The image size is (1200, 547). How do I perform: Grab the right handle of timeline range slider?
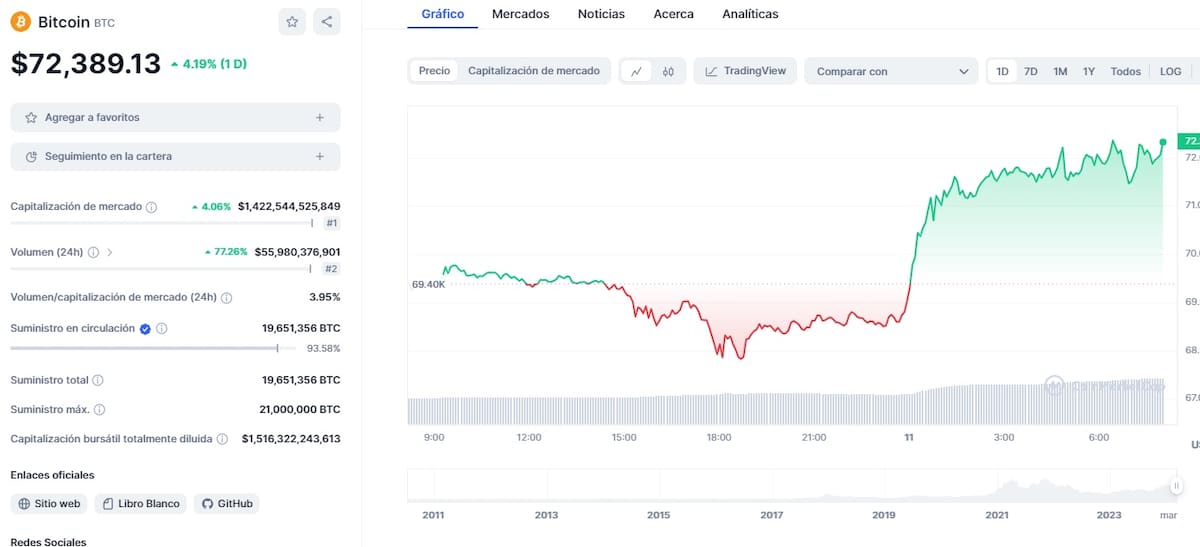pos(1177,486)
